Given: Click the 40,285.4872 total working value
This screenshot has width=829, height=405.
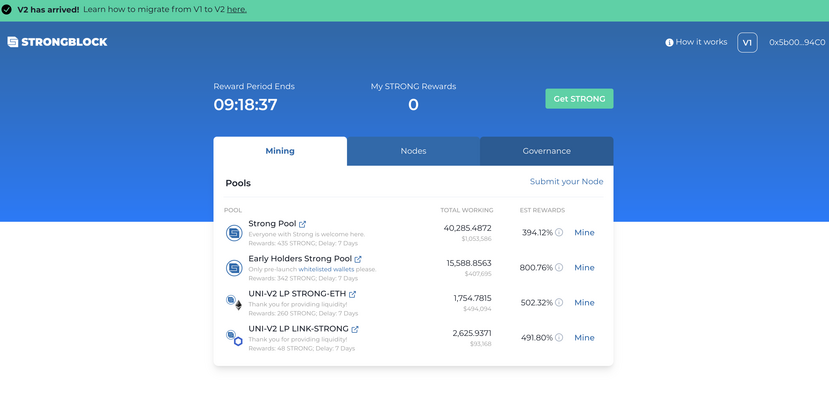Looking at the screenshot, I should pos(467,228).
